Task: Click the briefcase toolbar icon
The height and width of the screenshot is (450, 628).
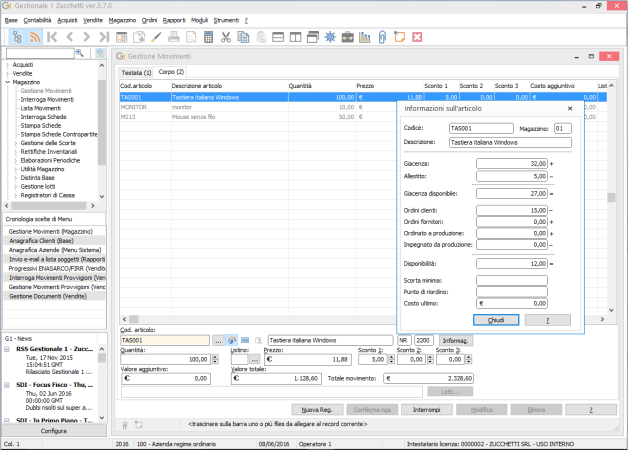Action: tap(347, 37)
